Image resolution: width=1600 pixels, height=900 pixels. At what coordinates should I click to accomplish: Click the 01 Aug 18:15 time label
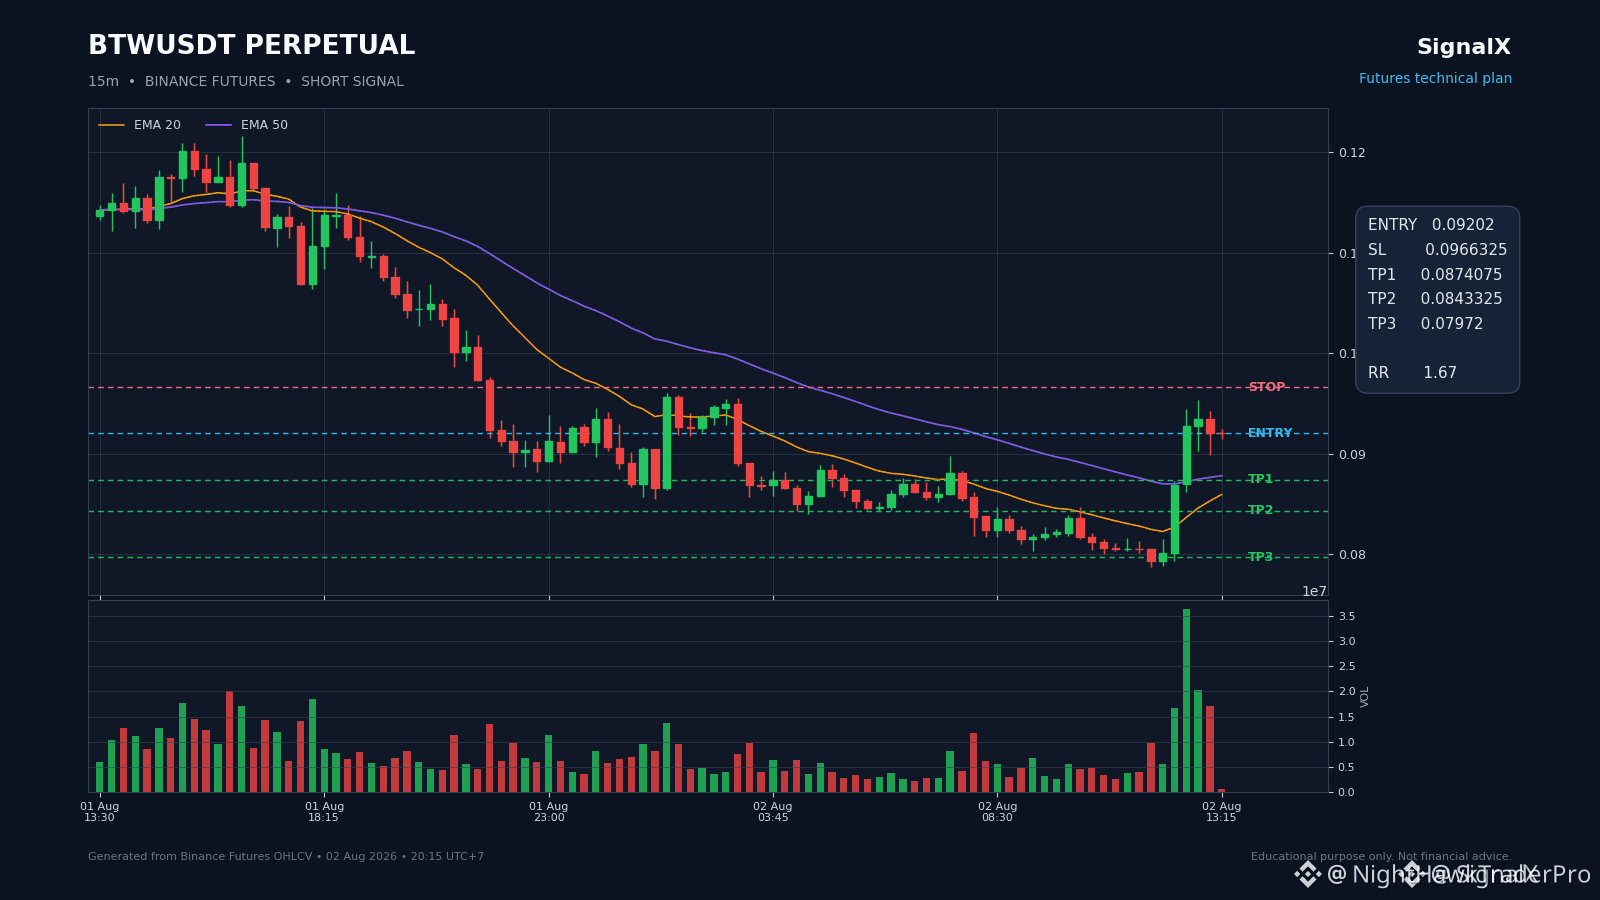tap(324, 812)
